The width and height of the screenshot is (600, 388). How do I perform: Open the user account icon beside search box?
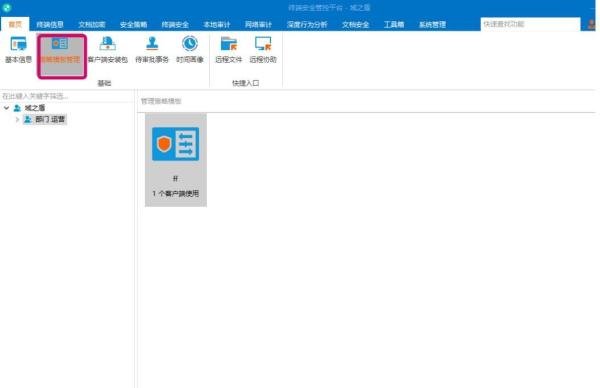click(591, 24)
